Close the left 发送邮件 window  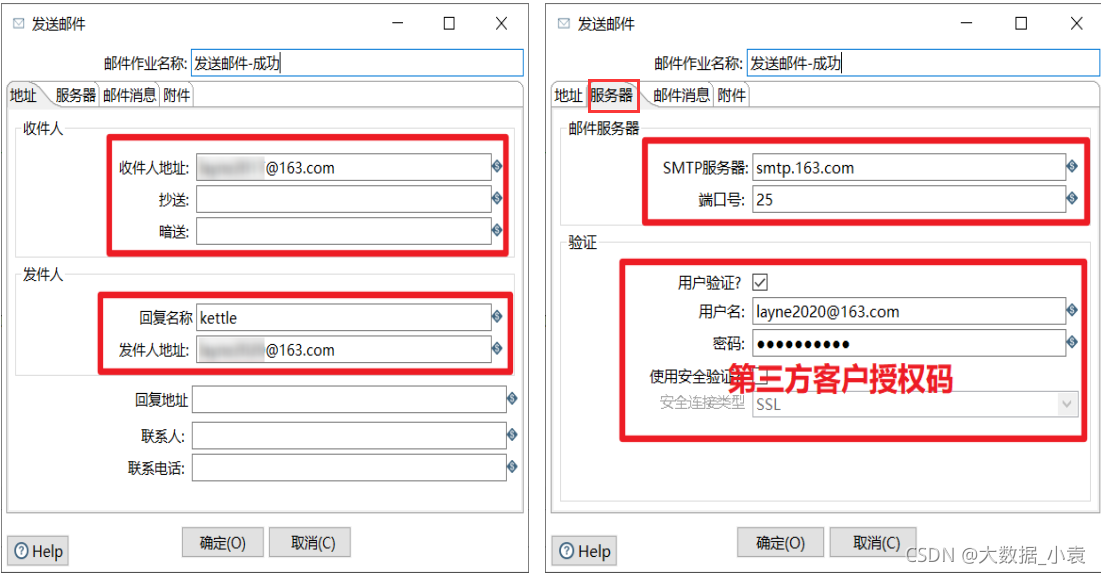(501, 24)
